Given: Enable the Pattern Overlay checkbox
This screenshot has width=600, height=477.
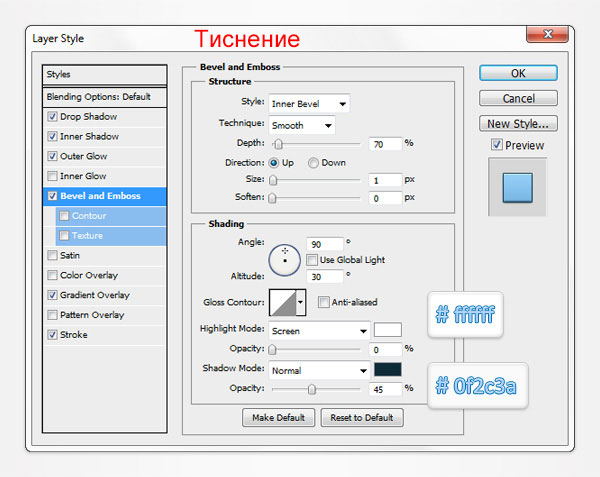Looking at the screenshot, I should click(x=52, y=315).
